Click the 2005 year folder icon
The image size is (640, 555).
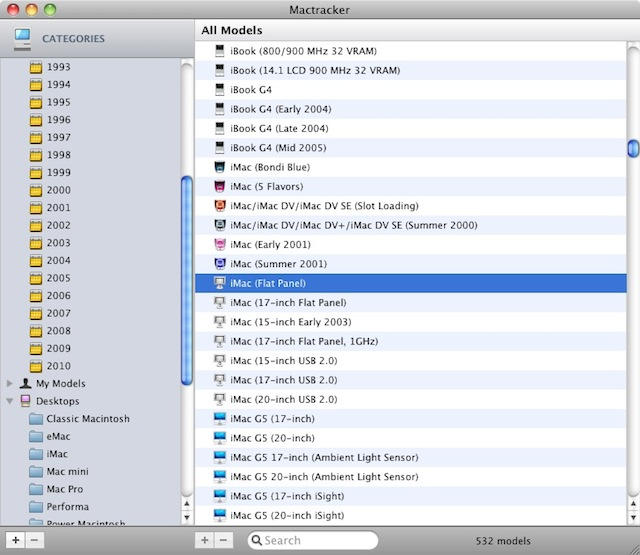click(36, 279)
